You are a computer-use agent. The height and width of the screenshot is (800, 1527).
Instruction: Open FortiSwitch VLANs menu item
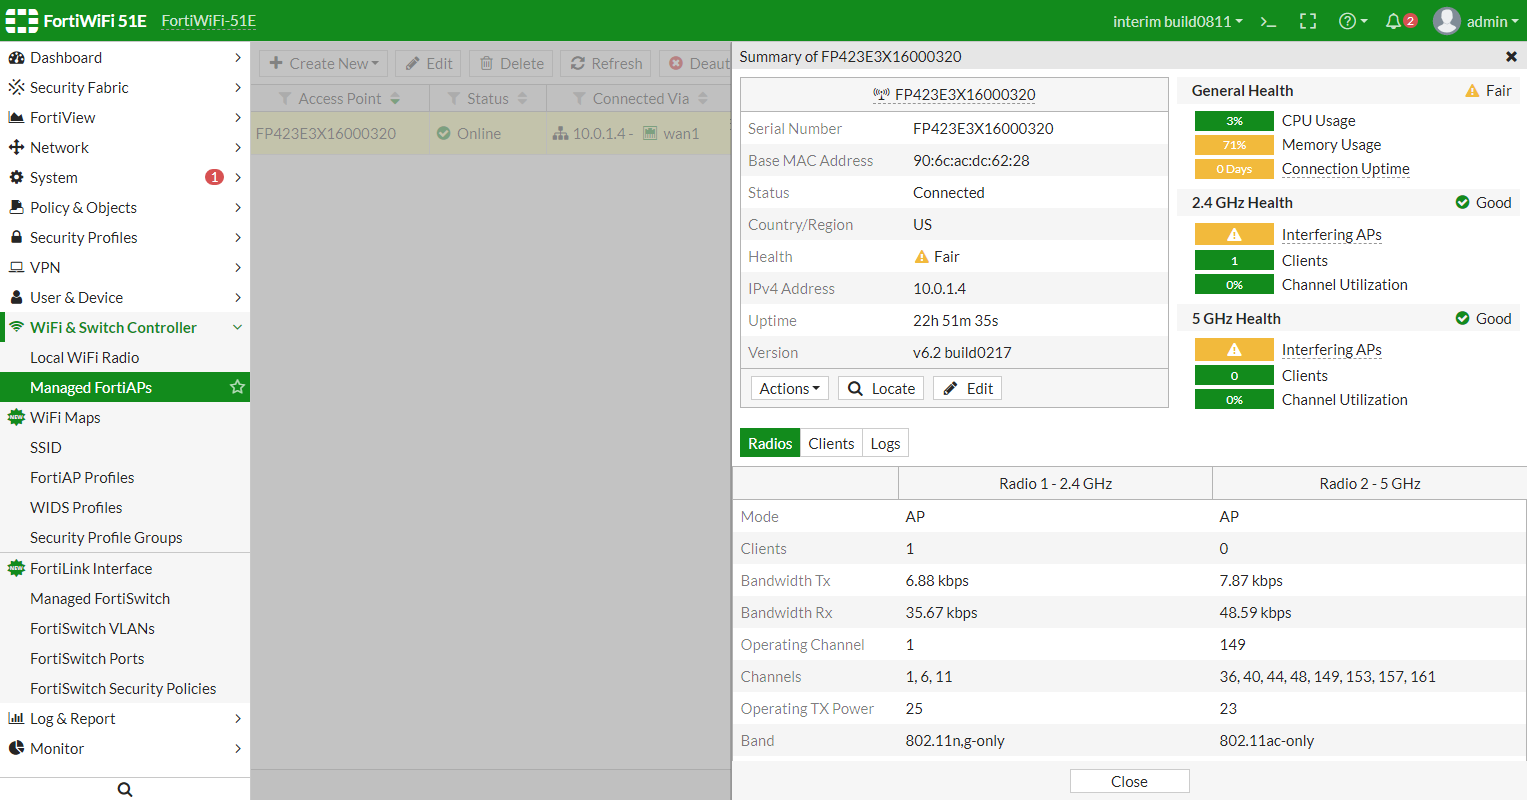tap(125, 629)
